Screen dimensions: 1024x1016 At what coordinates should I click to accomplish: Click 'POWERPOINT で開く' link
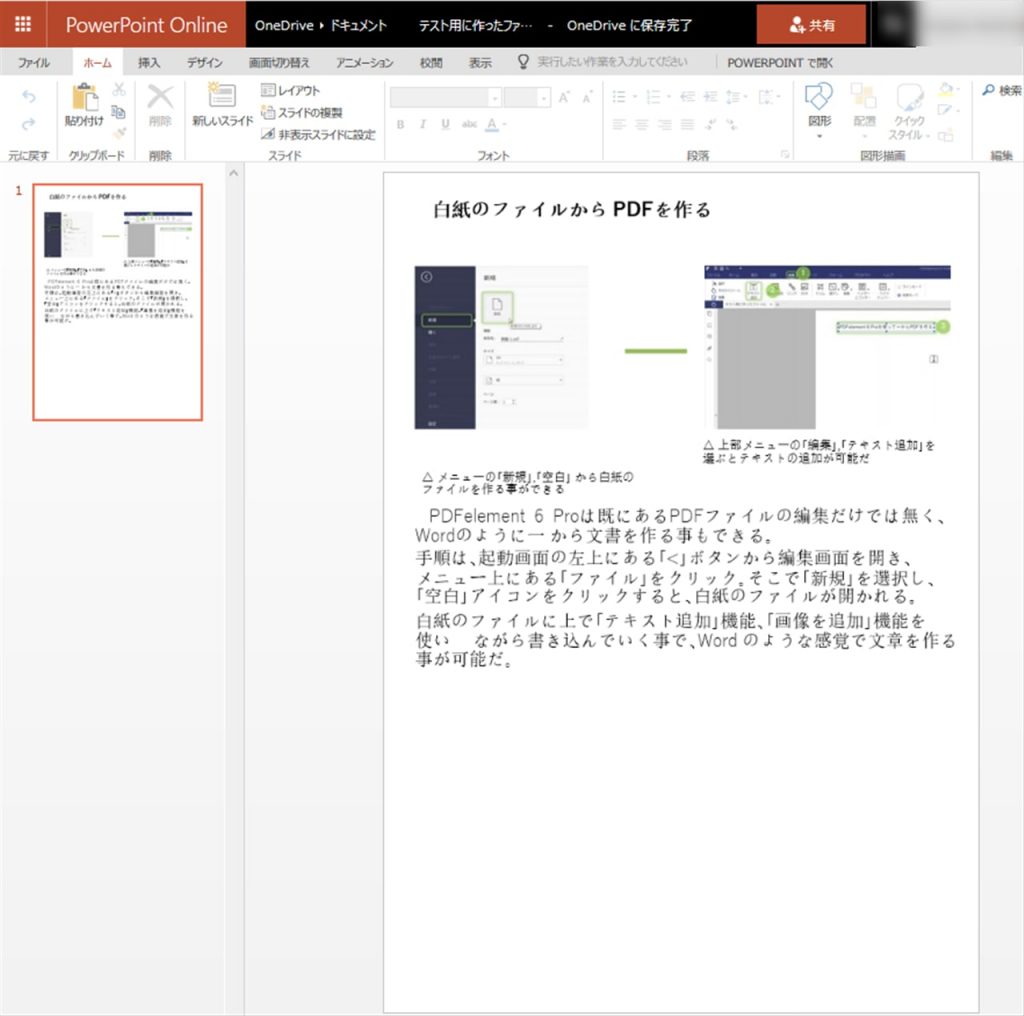[780, 63]
